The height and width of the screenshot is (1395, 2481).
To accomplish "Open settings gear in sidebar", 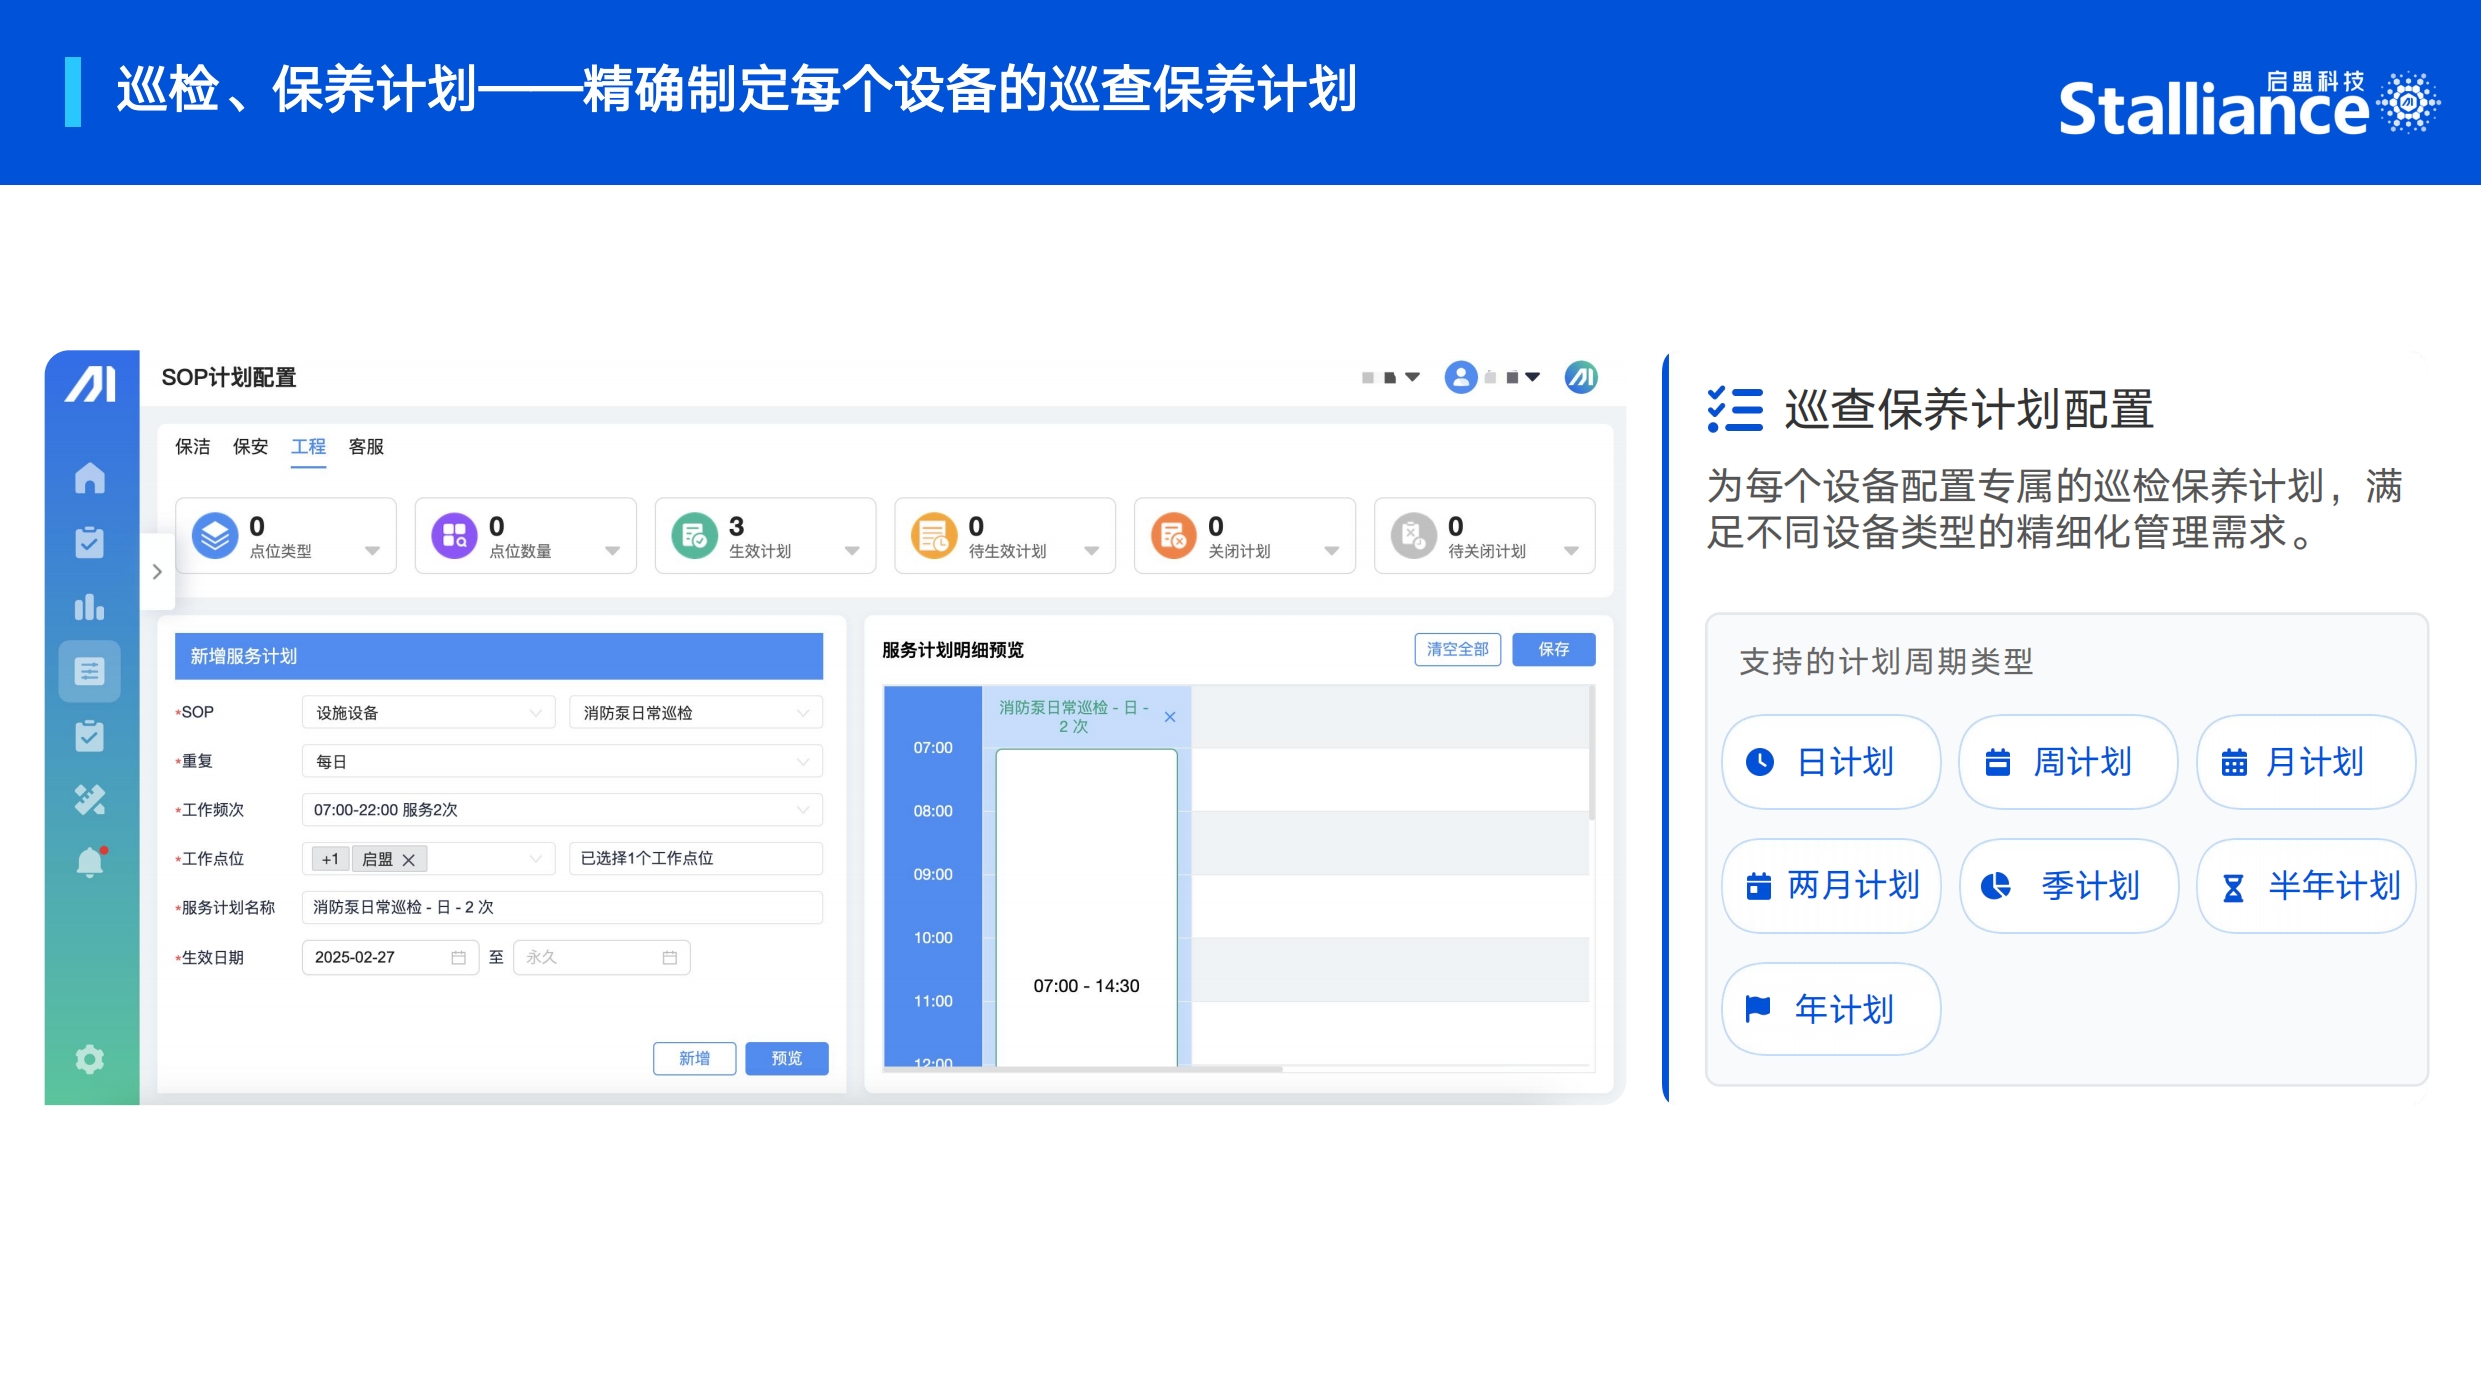I will (90, 1059).
